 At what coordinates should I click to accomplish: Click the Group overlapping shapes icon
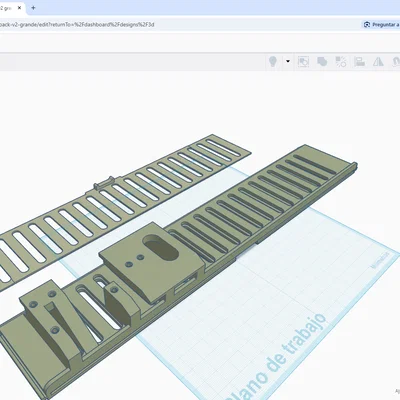click(x=322, y=62)
